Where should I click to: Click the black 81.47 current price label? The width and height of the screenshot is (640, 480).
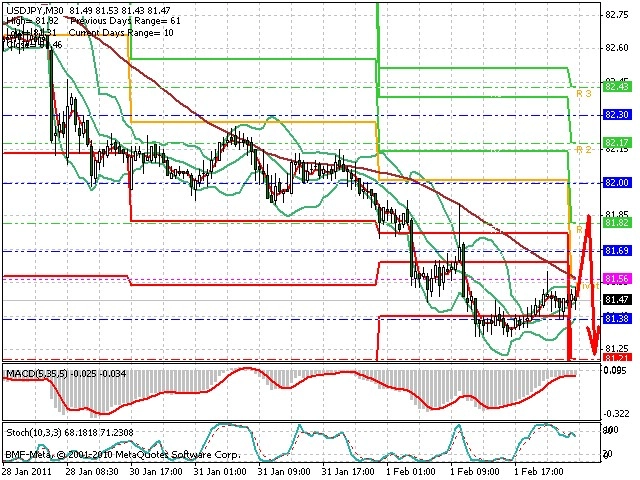[617, 300]
